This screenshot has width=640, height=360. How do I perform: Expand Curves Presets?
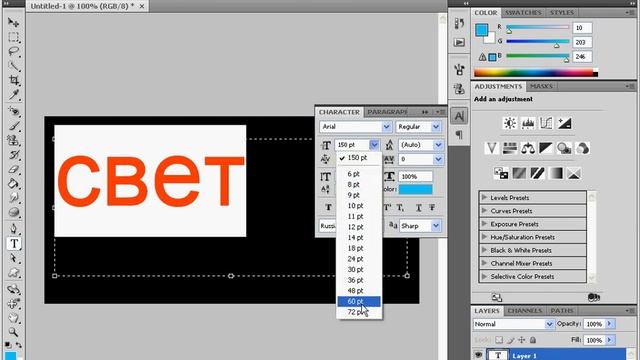[x=484, y=211]
